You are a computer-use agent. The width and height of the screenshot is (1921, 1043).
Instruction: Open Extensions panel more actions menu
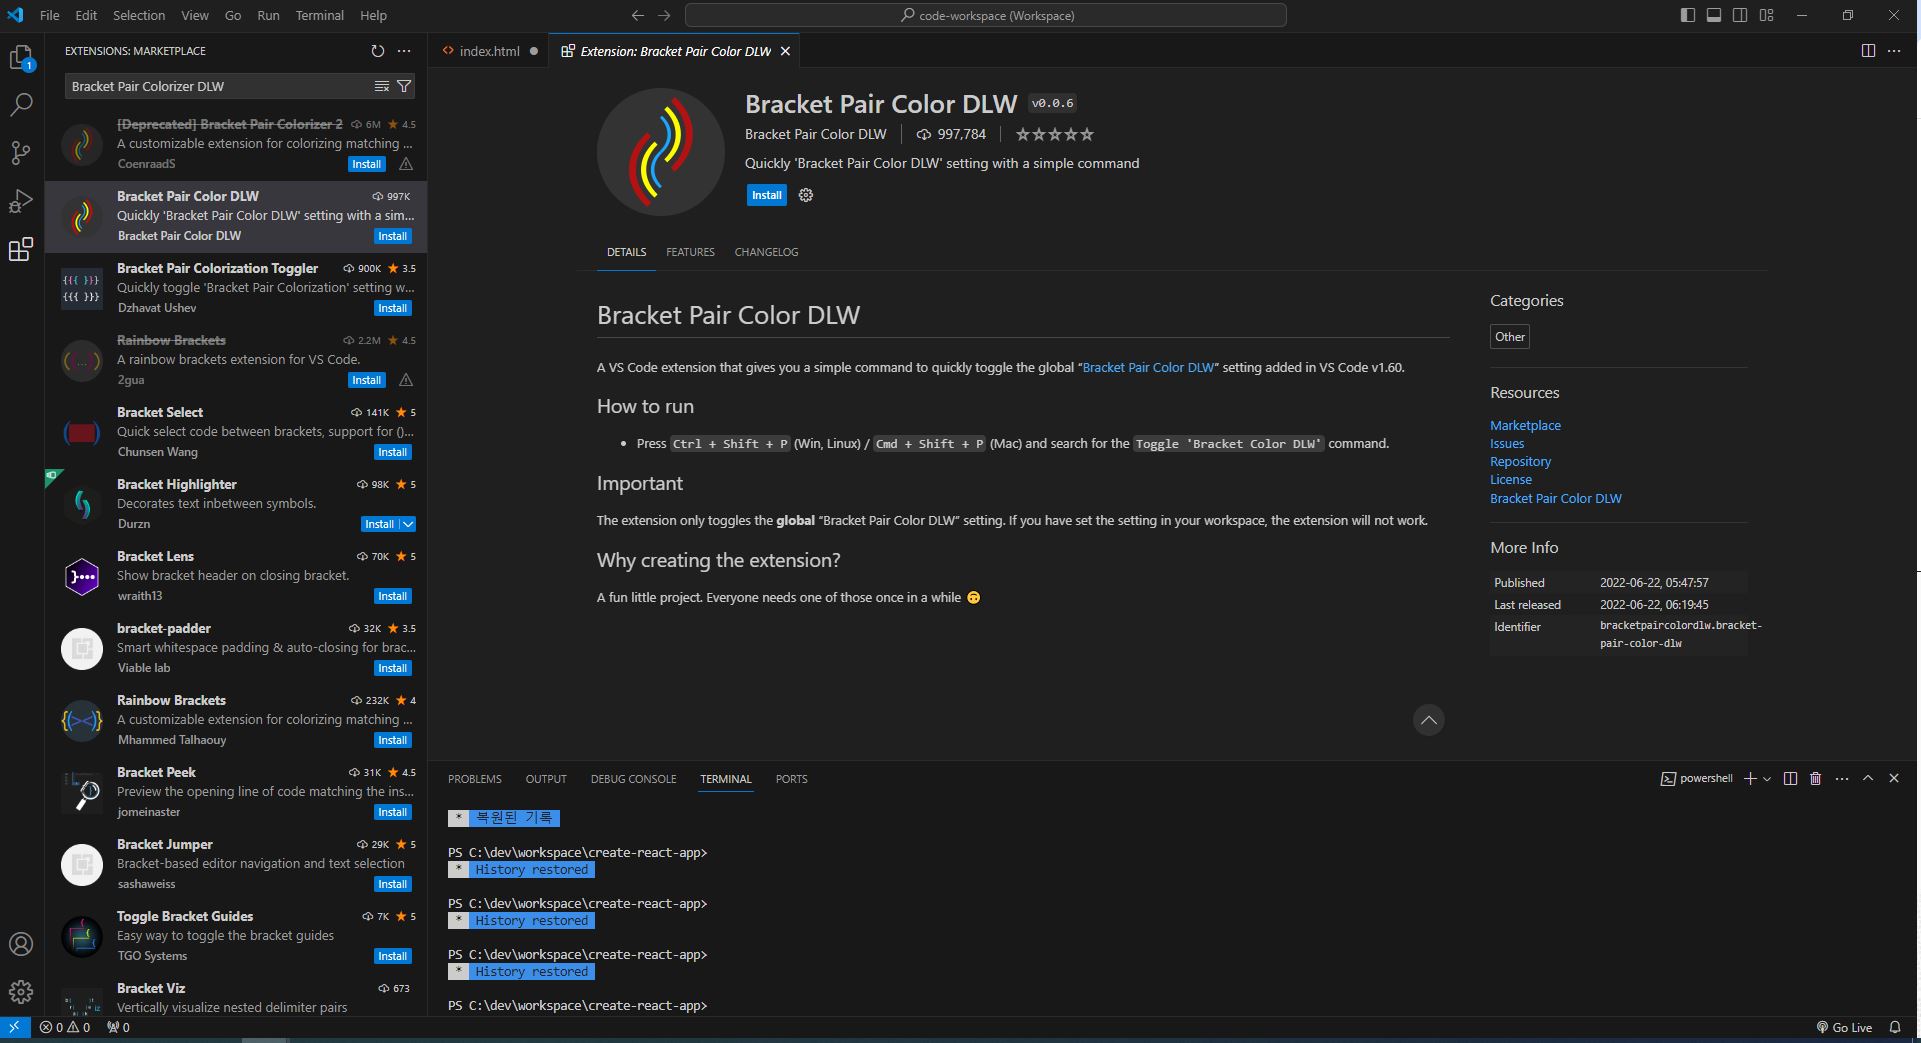(x=404, y=51)
